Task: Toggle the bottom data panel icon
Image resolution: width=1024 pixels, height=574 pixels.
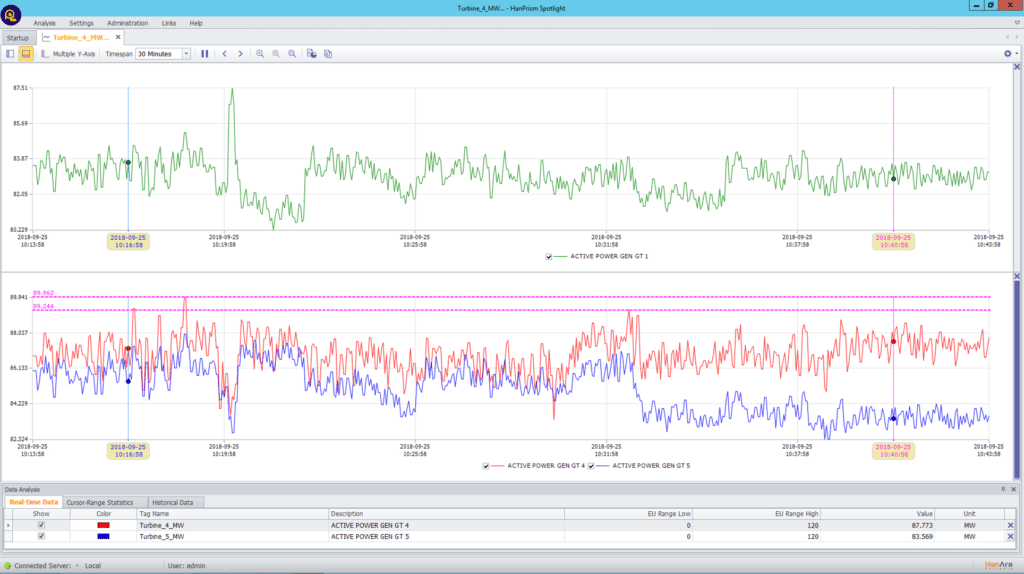Action: pyautogui.click(x=25, y=54)
